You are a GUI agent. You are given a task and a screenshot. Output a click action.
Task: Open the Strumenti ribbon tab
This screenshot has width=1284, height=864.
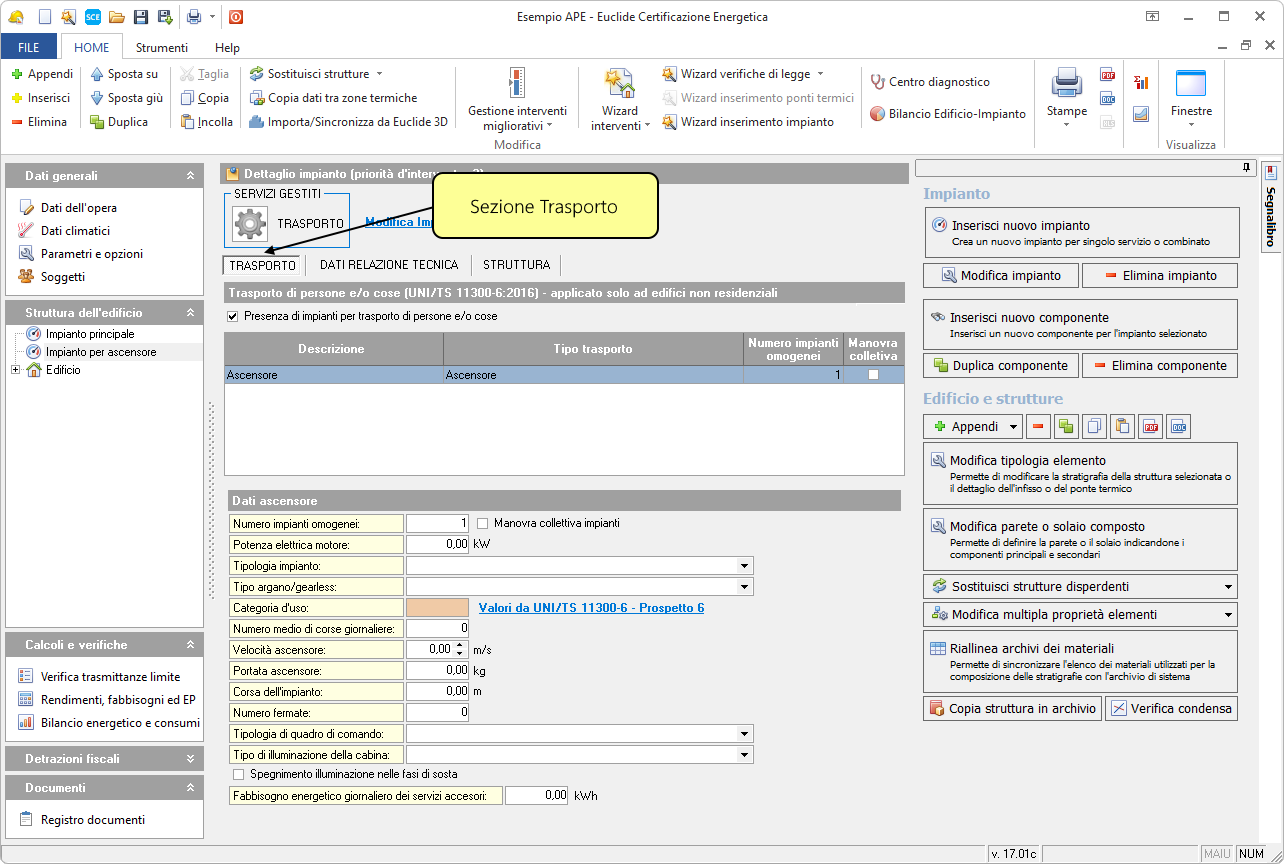coord(161,47)
